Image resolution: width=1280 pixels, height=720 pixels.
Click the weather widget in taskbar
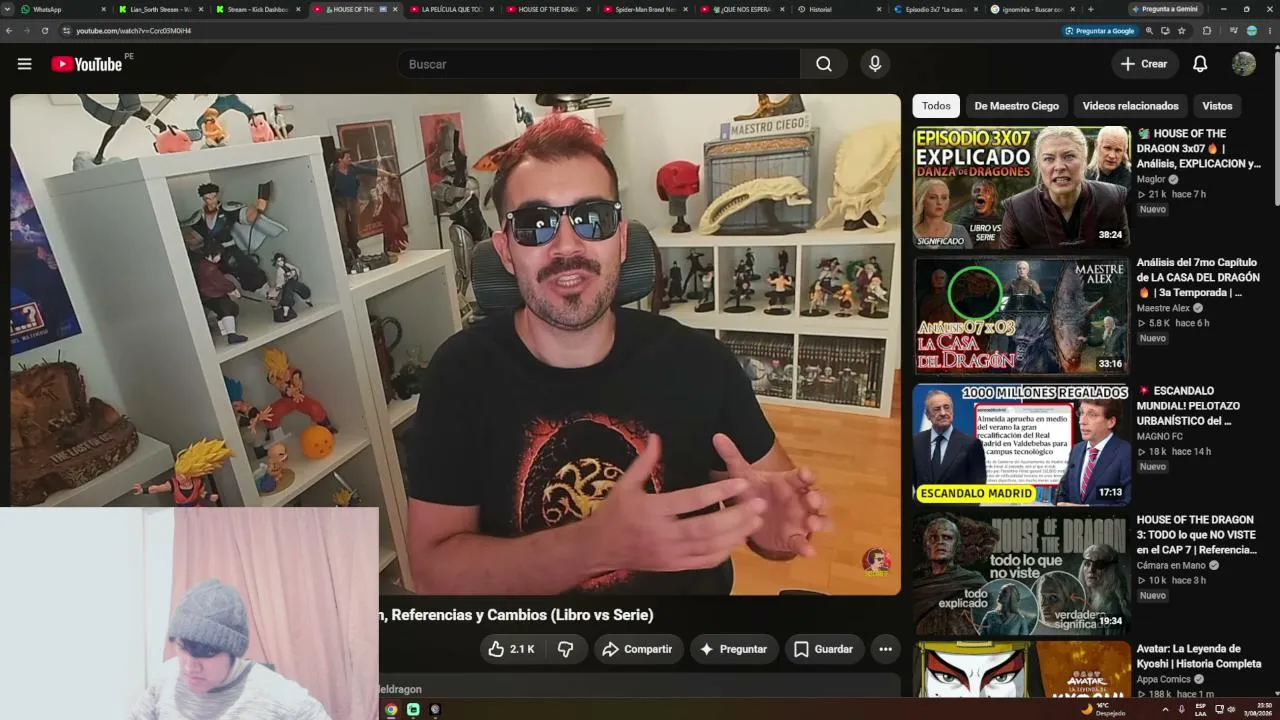pos(1103,709)
